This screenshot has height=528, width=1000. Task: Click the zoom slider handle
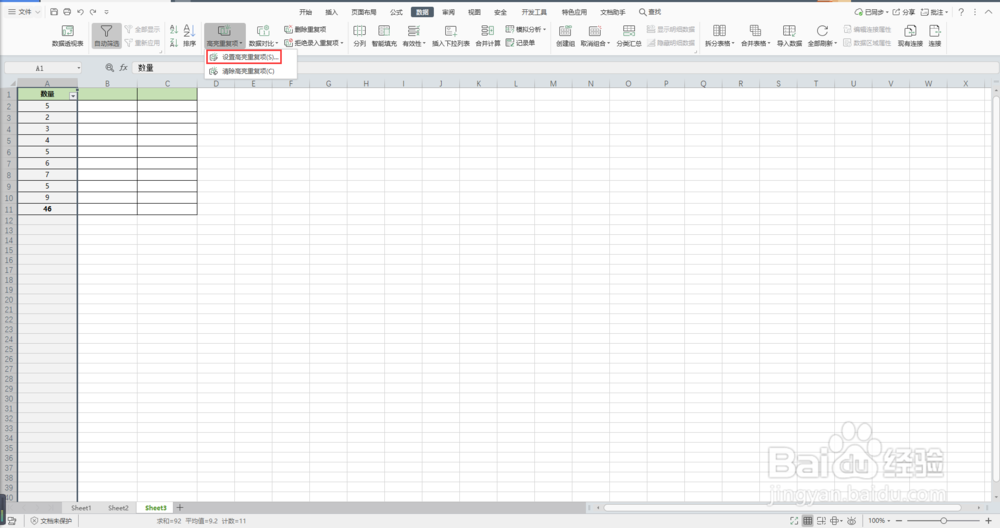pos(943,521)
